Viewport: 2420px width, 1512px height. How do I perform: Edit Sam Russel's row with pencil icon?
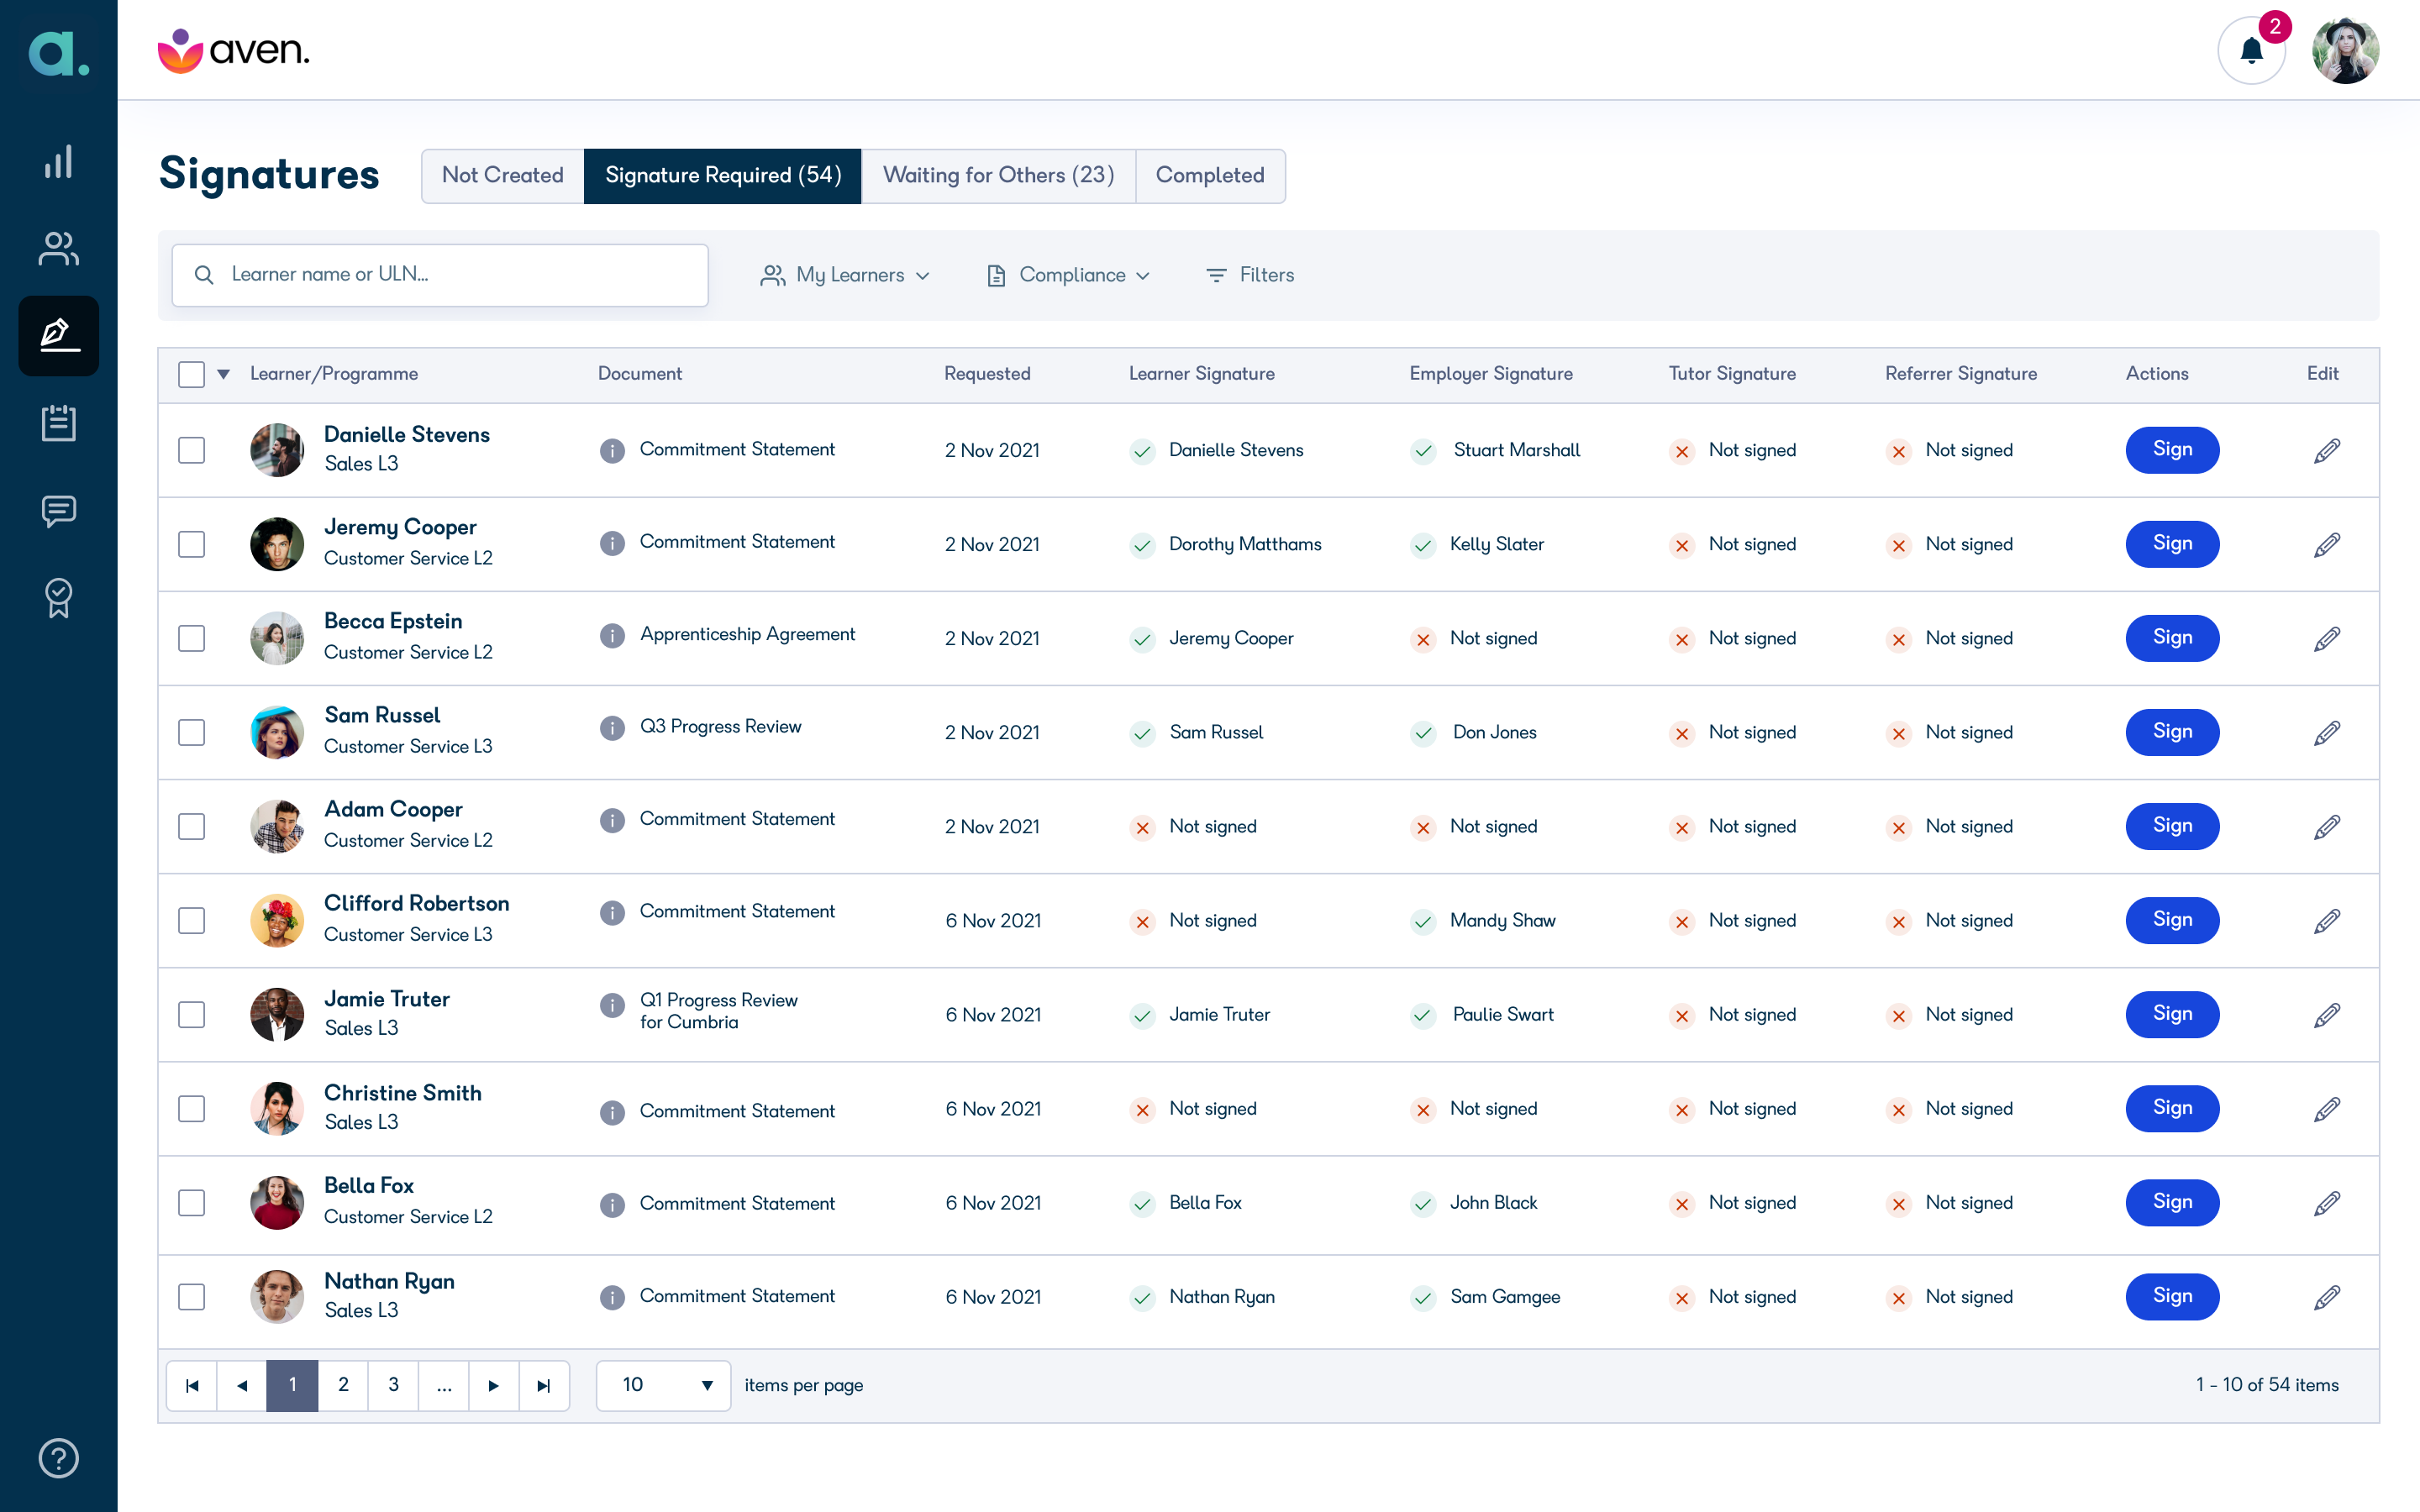point(2327,733)
